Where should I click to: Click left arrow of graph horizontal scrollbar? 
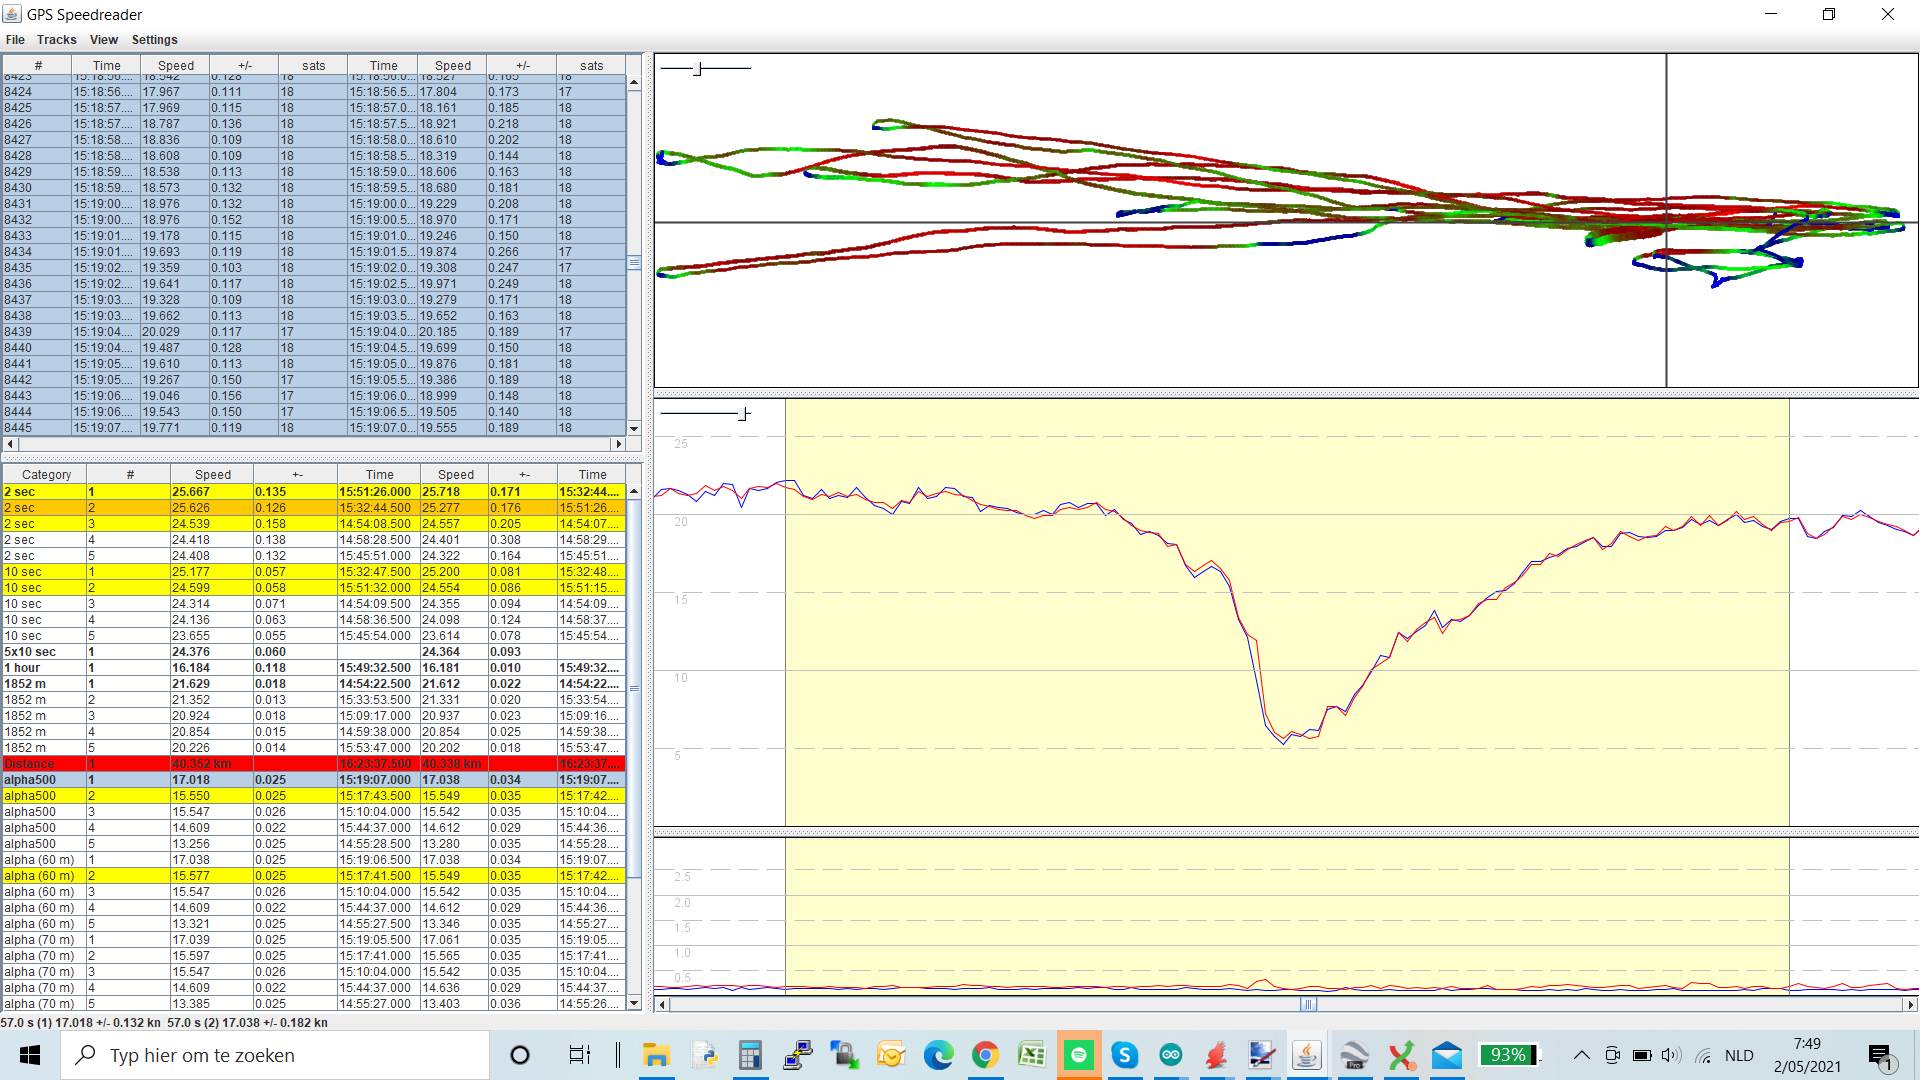(x=662, y=1004)
